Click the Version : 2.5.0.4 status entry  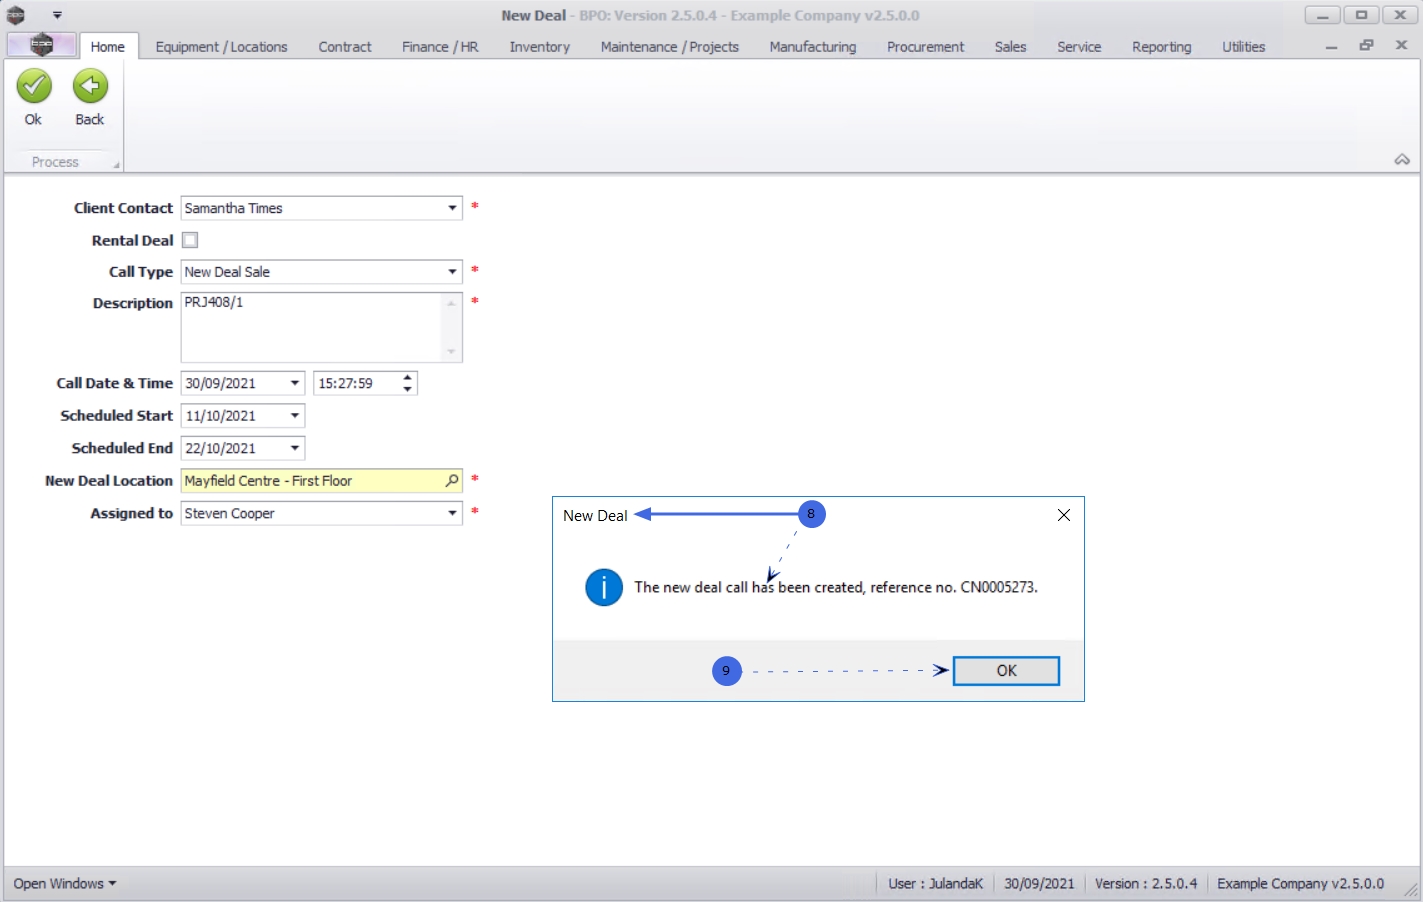1146,884
